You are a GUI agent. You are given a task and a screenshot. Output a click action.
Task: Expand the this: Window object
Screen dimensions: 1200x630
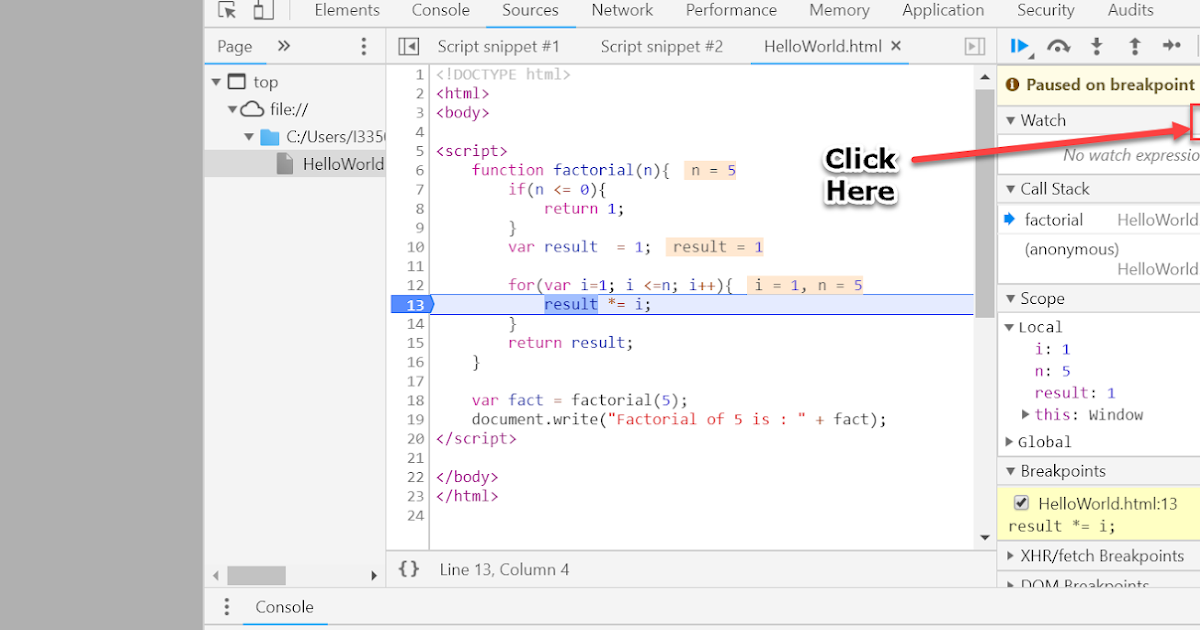[x=1026, y=414]
